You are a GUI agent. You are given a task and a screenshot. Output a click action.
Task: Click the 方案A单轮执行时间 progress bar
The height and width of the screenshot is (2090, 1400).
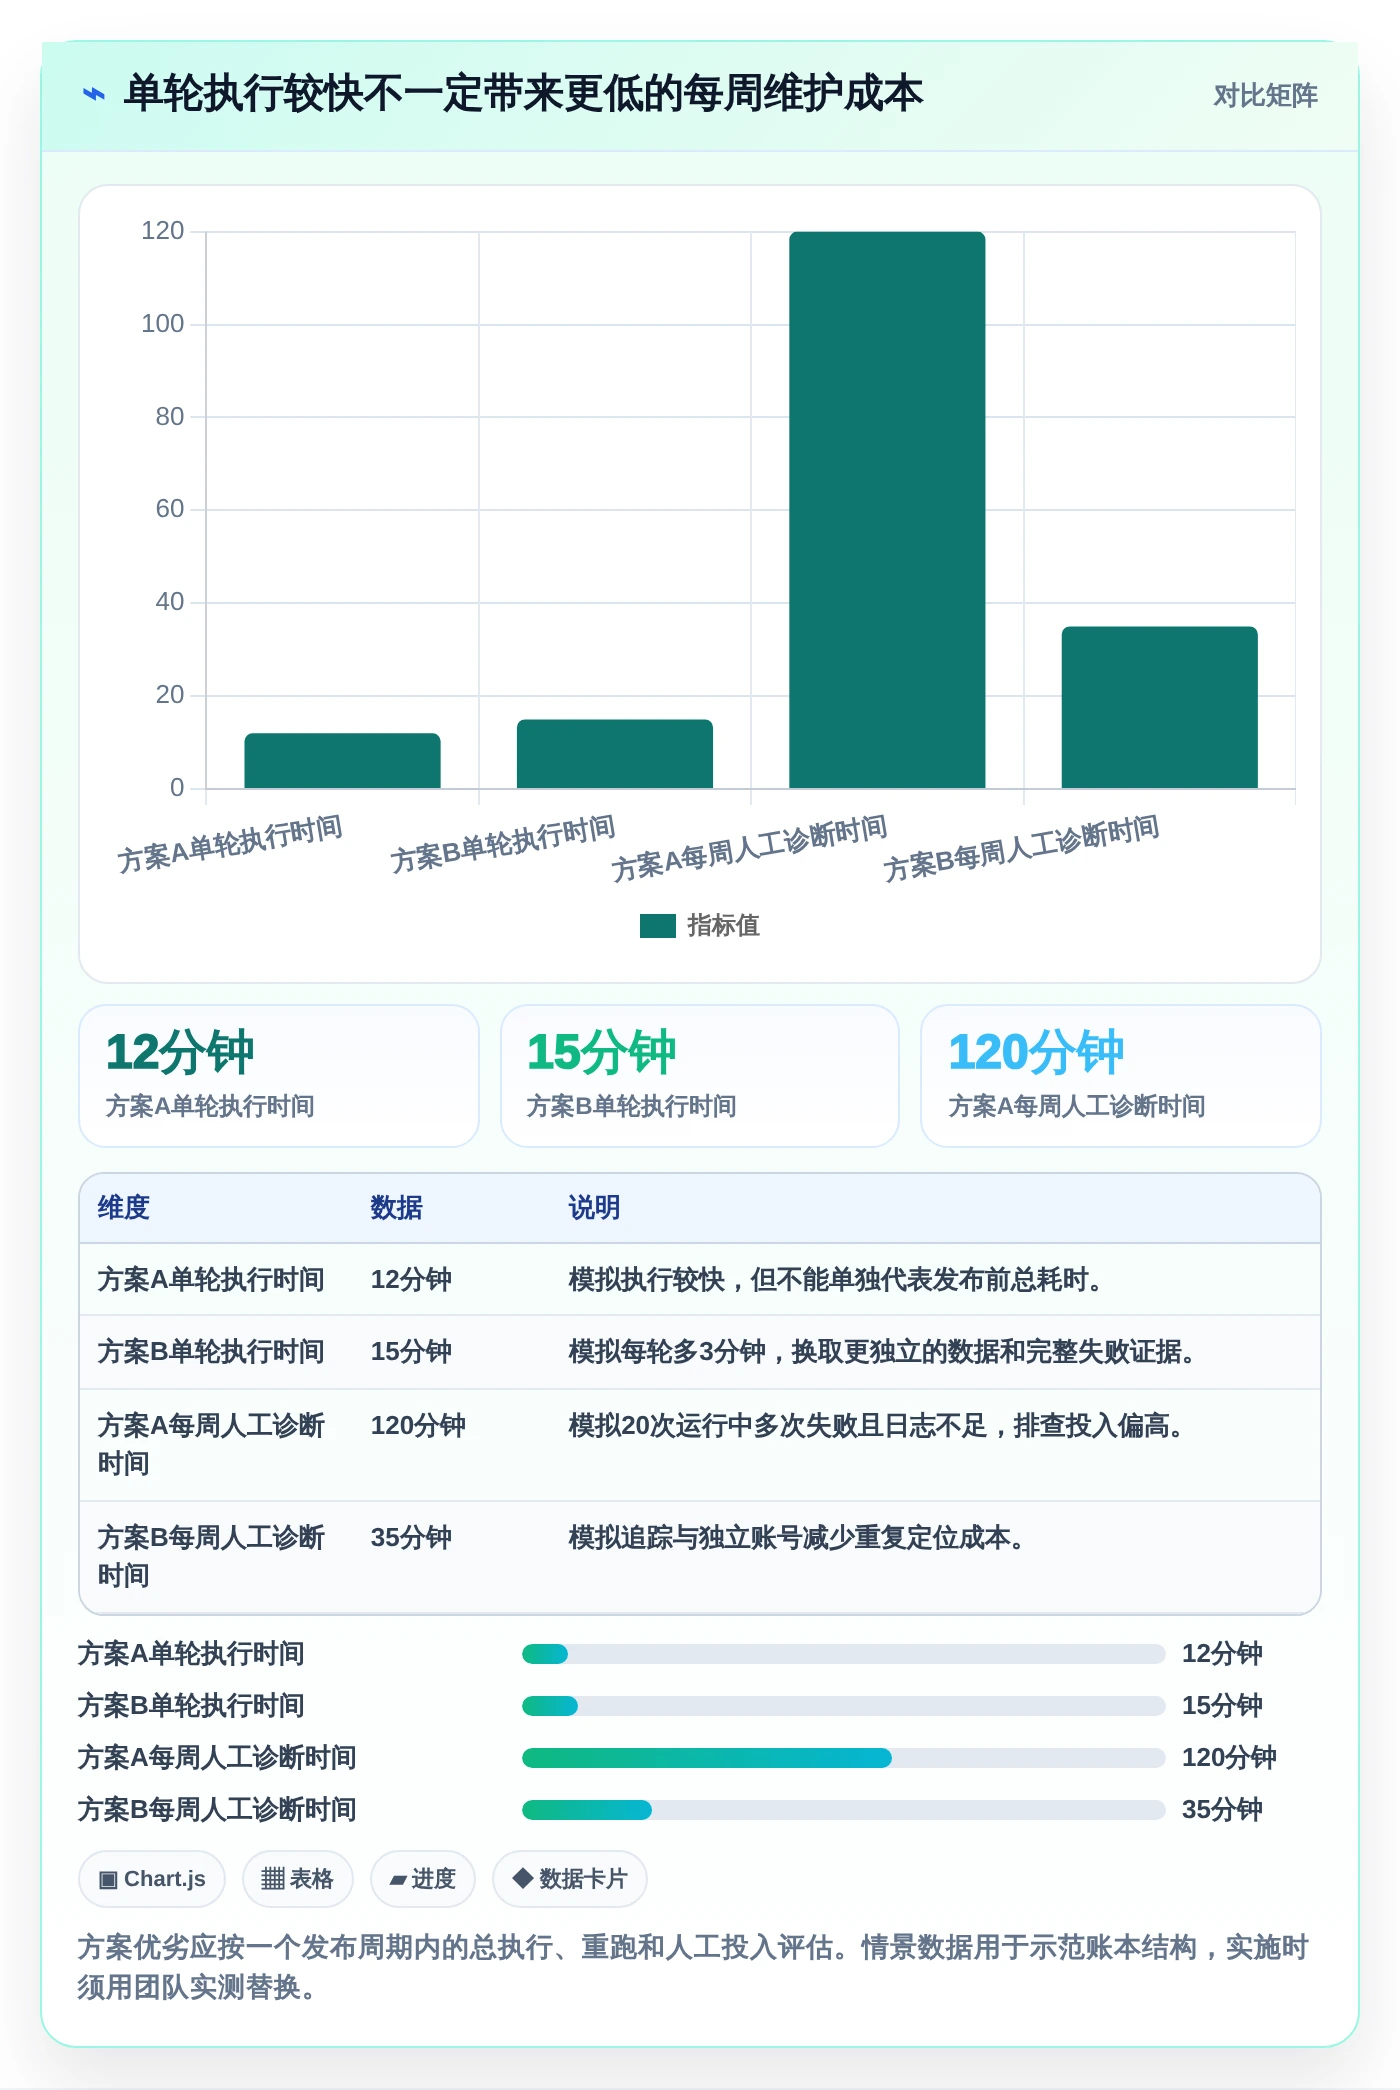(x=843, y=1654)
